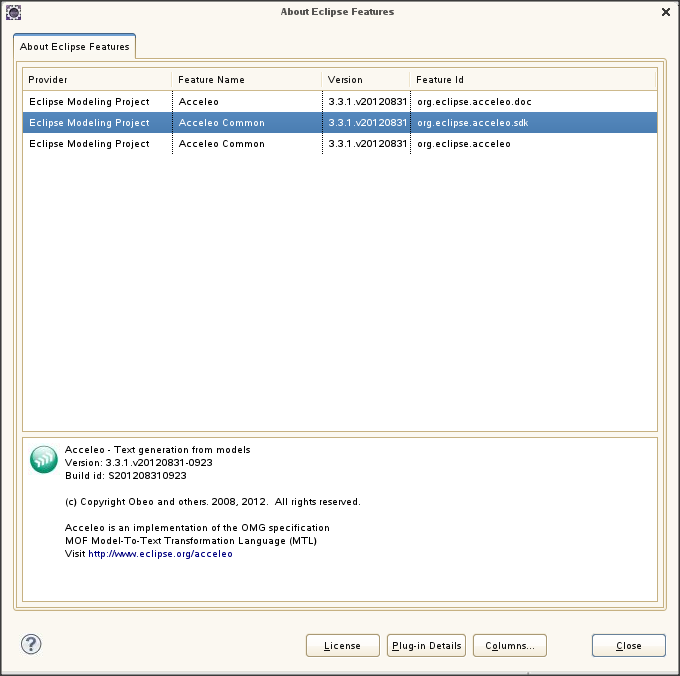Click the Eclipse icon in the title bar

[x=13, y=12]
